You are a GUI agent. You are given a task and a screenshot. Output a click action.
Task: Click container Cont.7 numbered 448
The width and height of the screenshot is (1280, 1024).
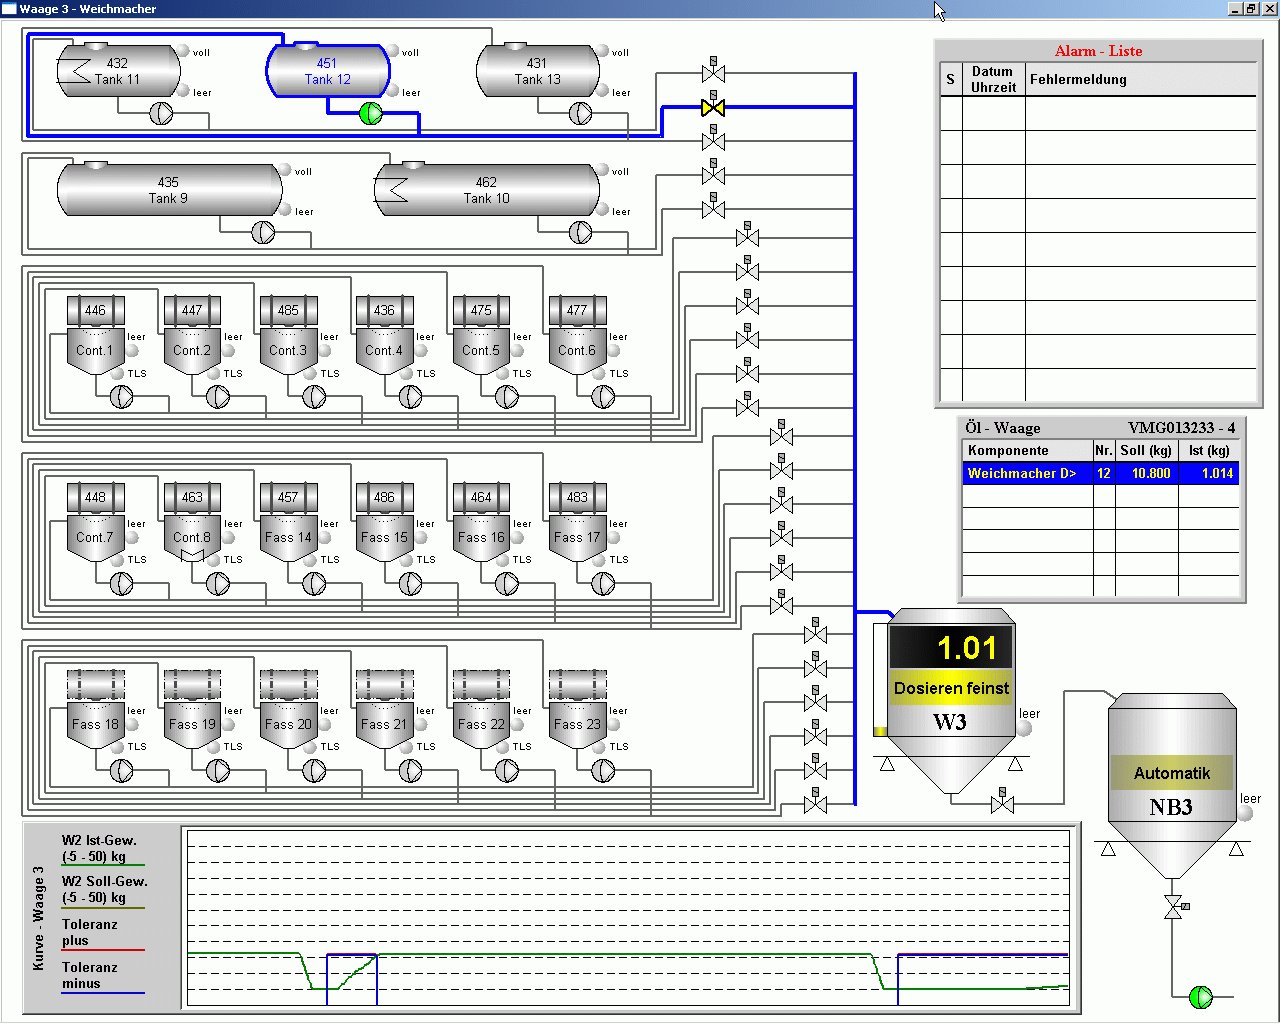pos(95,522)
